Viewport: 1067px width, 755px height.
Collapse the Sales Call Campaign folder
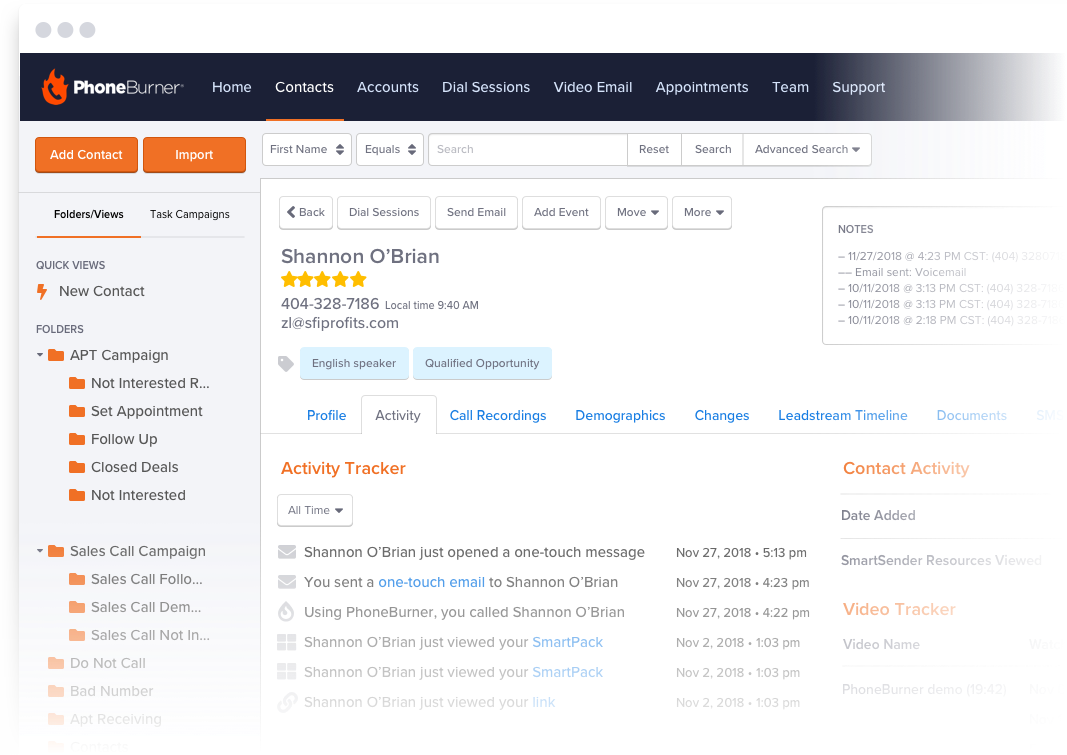click(x=40, y=551)
